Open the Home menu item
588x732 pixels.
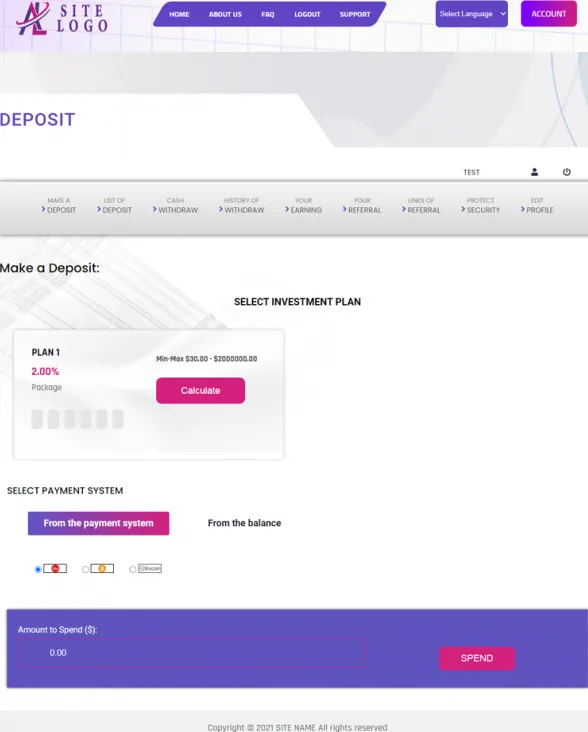(179, 14)
